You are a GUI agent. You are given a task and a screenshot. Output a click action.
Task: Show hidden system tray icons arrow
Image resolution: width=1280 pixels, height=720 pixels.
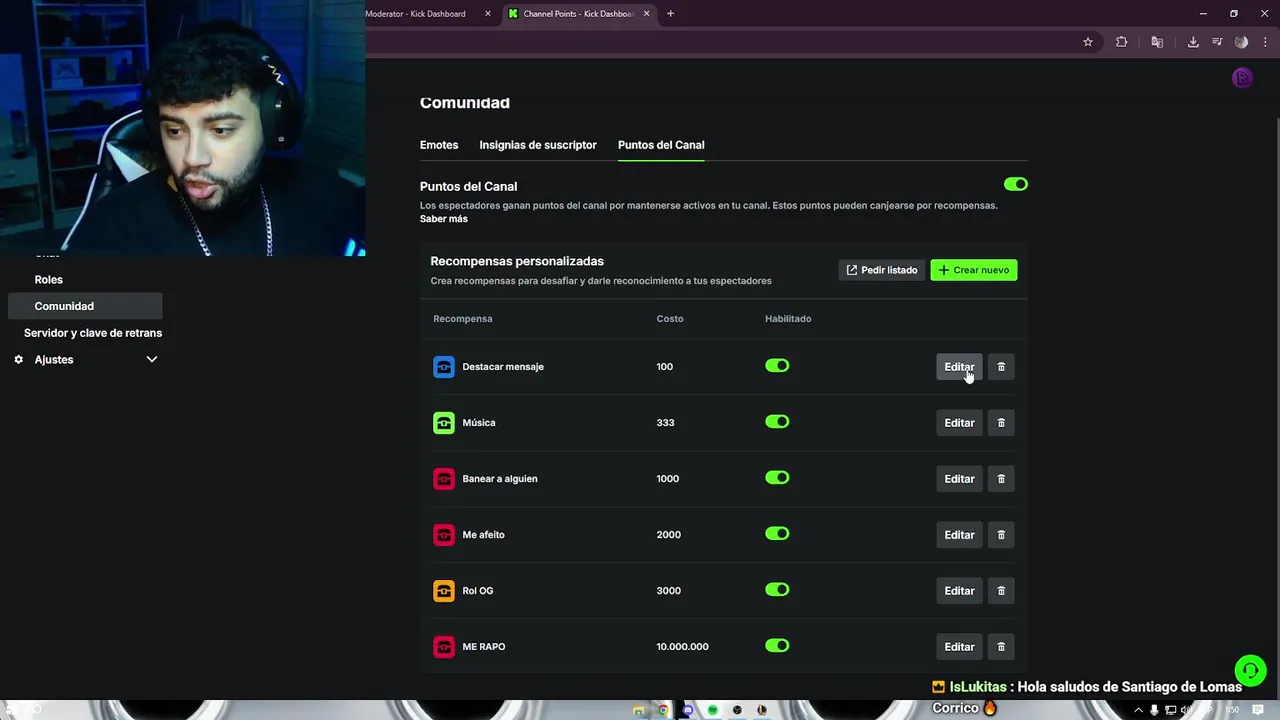coord(1137,710)
